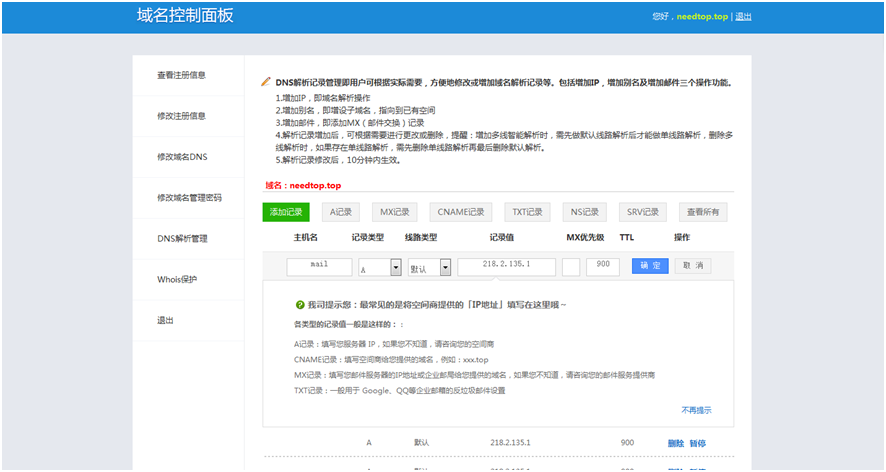Open 修改注册信息 in the sidebar

click(181, 116)
